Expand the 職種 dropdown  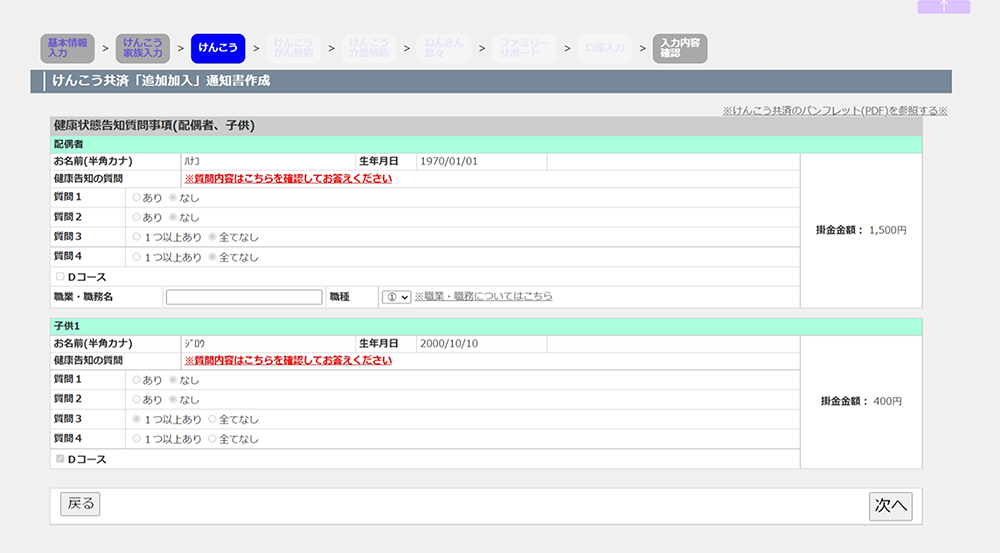click(x=396, y=297)
